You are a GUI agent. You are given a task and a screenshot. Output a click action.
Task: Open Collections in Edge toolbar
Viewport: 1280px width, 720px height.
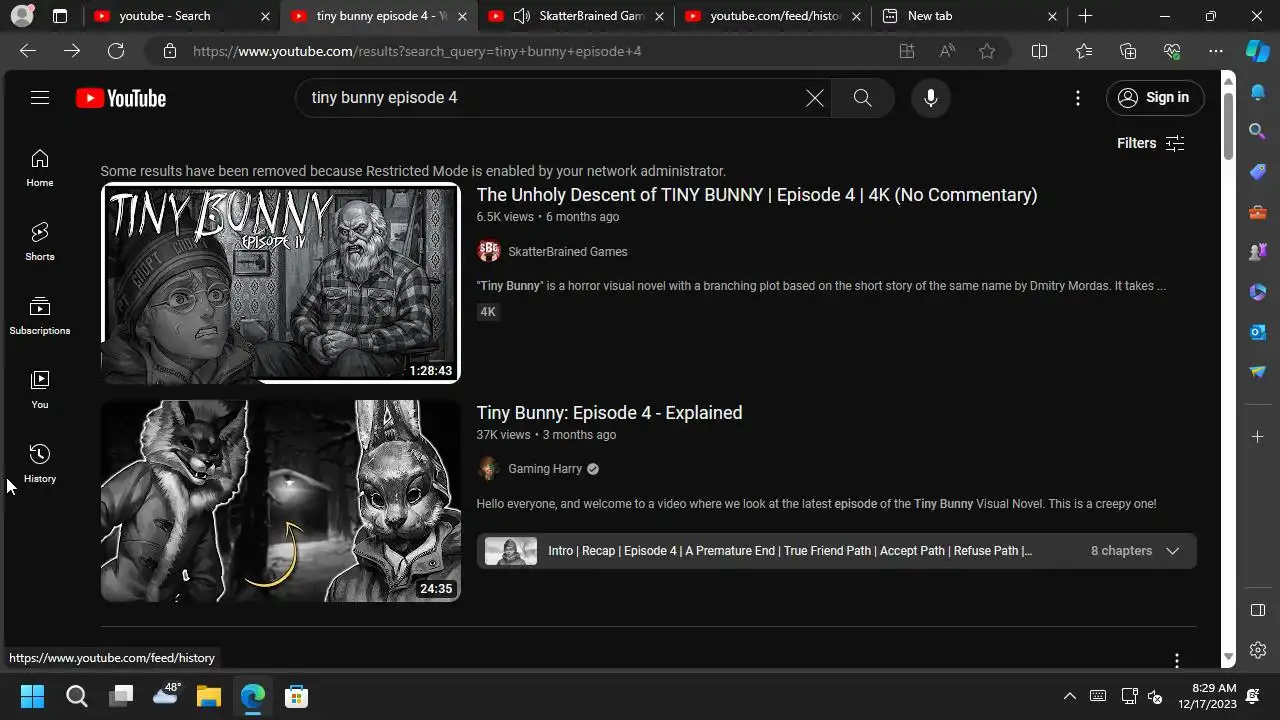(1128, 51)
